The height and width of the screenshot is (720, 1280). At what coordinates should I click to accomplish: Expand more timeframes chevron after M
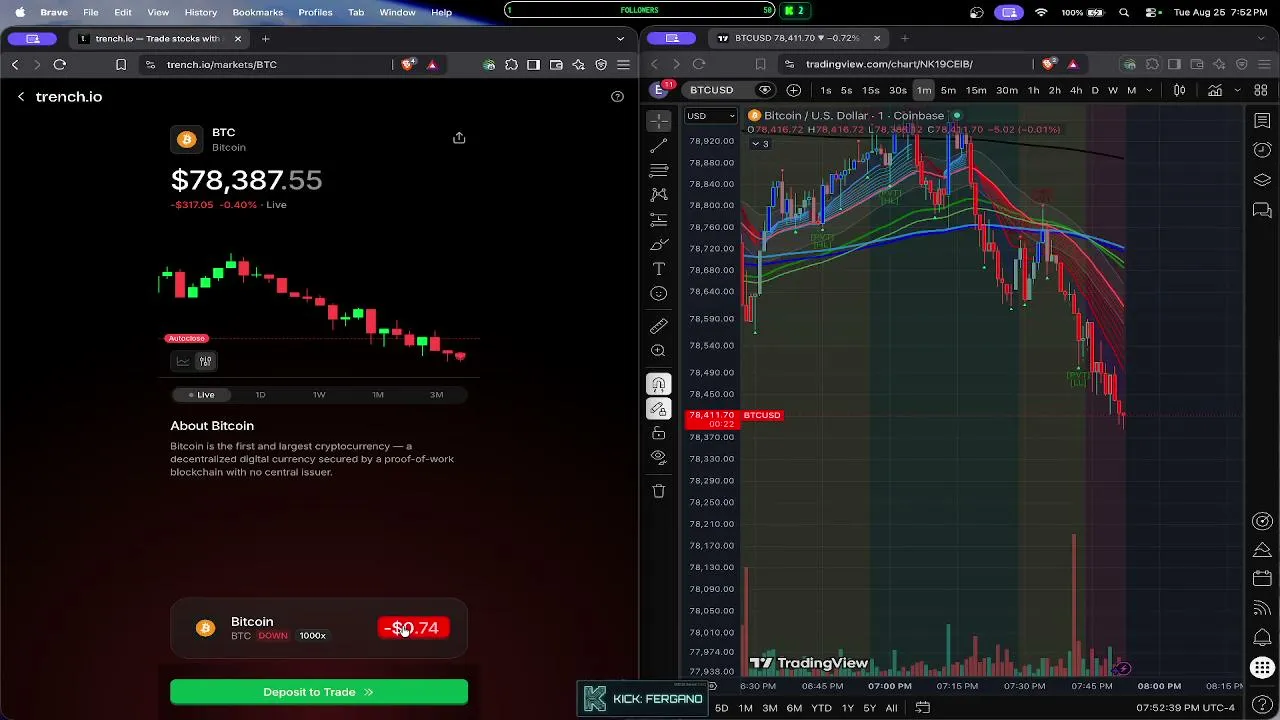point(1149,90)
